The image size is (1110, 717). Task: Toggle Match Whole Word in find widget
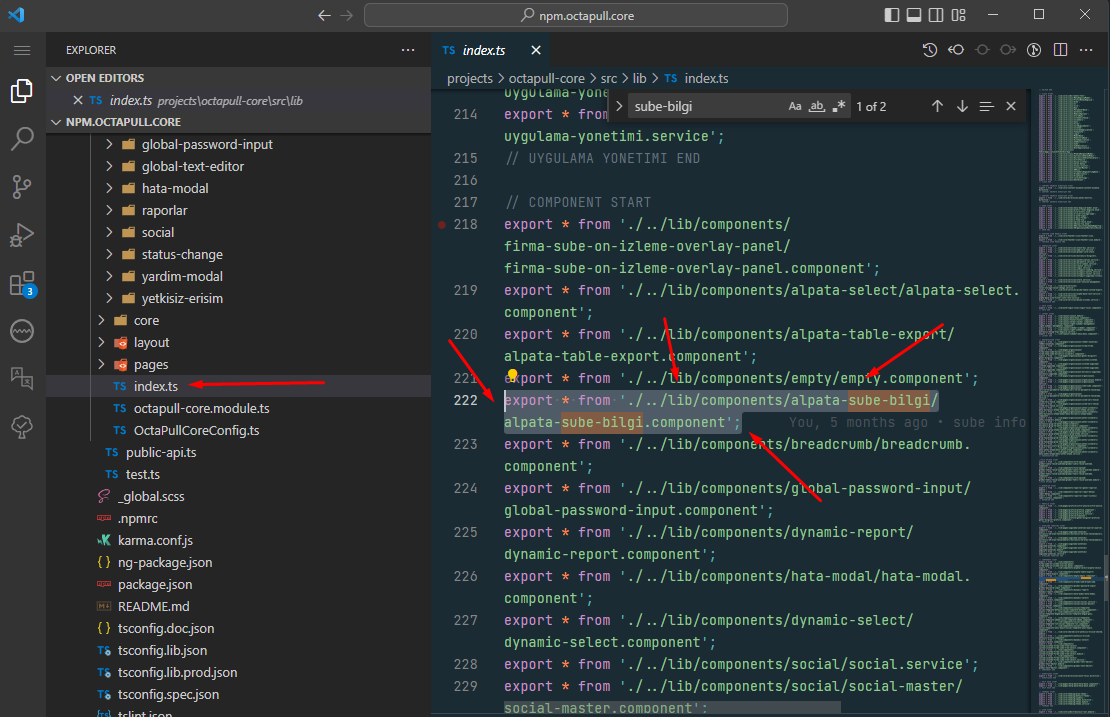(x=817, y=106)
